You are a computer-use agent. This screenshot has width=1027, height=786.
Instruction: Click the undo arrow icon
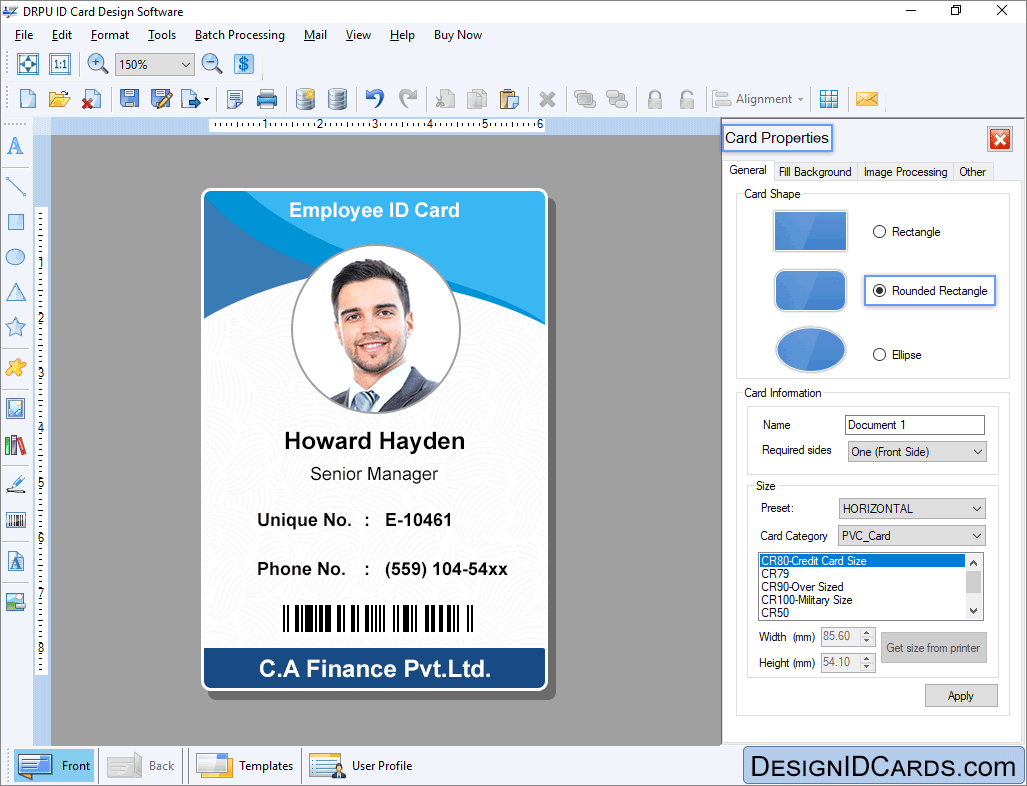(x=375, y=98)
